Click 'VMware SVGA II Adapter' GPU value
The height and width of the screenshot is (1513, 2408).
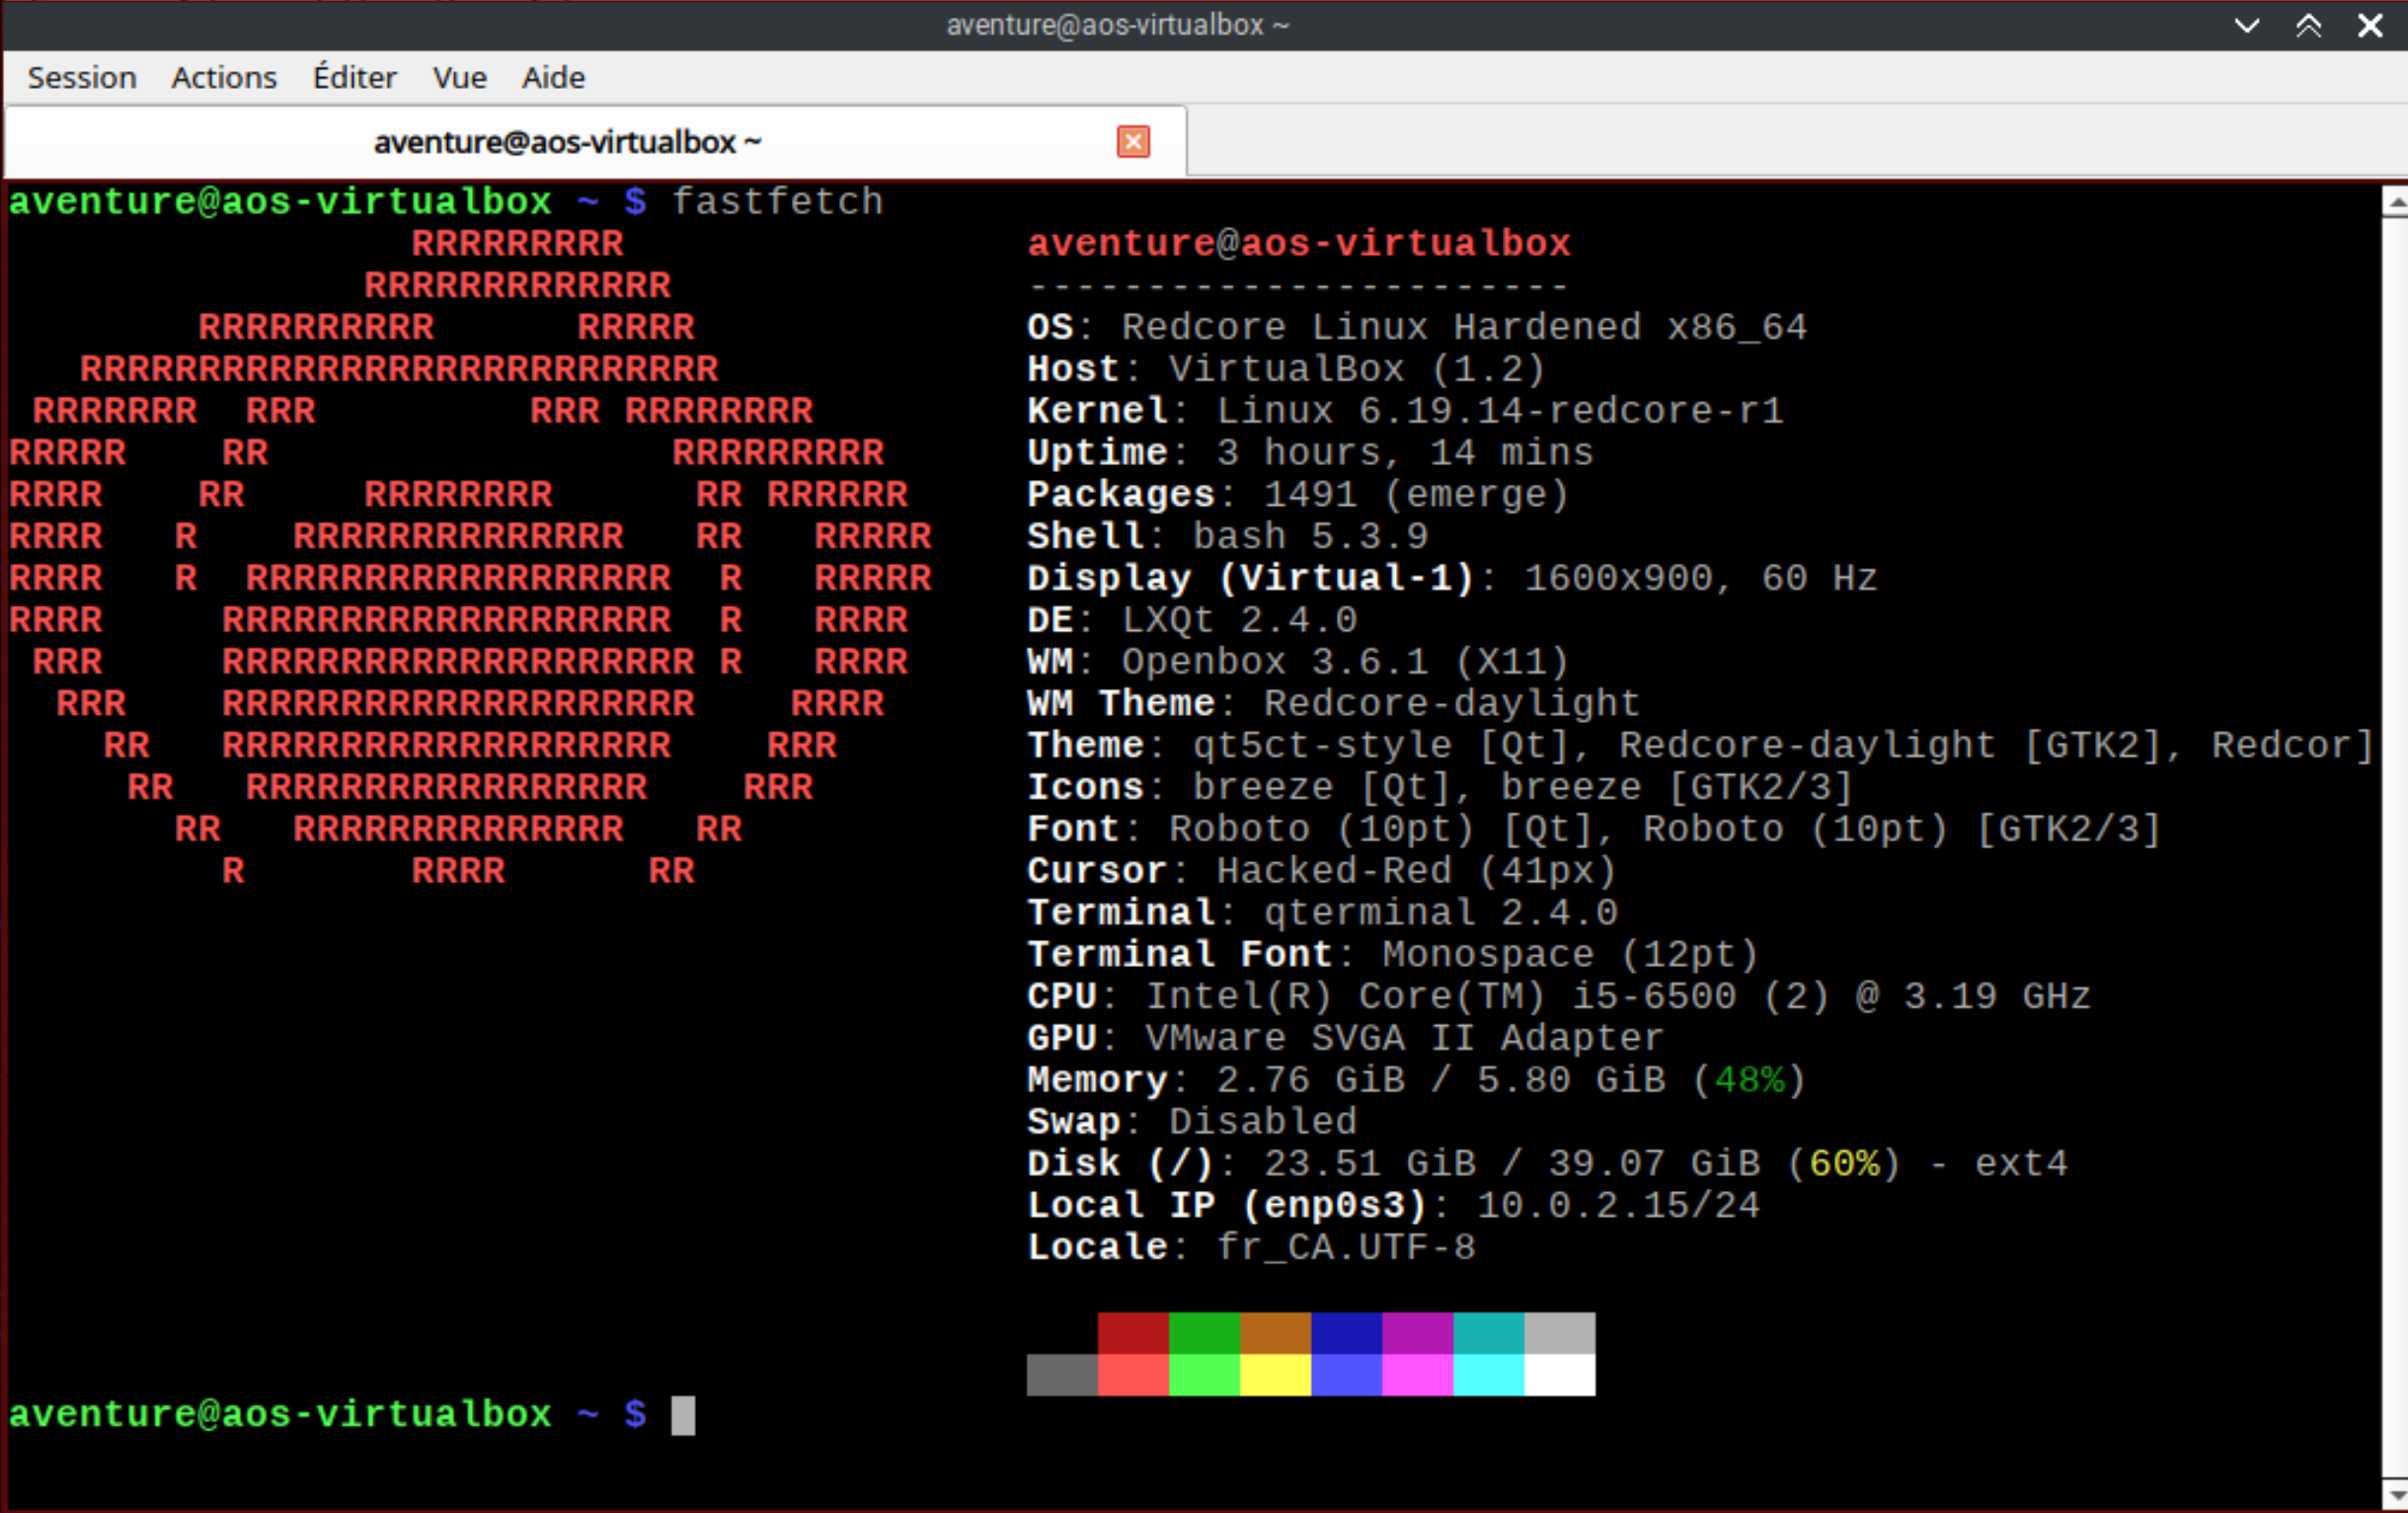[x=1404, y=1039]
